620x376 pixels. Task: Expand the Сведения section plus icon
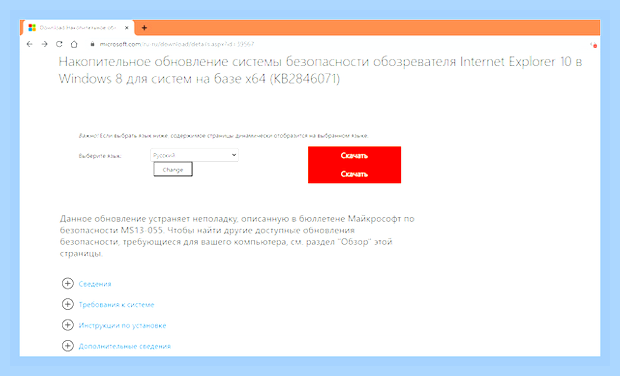[x=68, y=283]
